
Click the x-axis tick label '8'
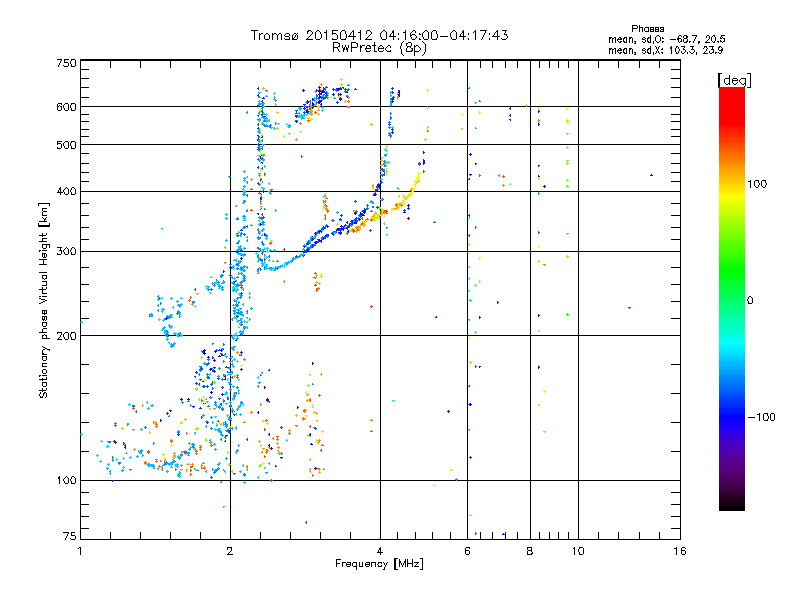pyautogui.click(x=530, y=551)
